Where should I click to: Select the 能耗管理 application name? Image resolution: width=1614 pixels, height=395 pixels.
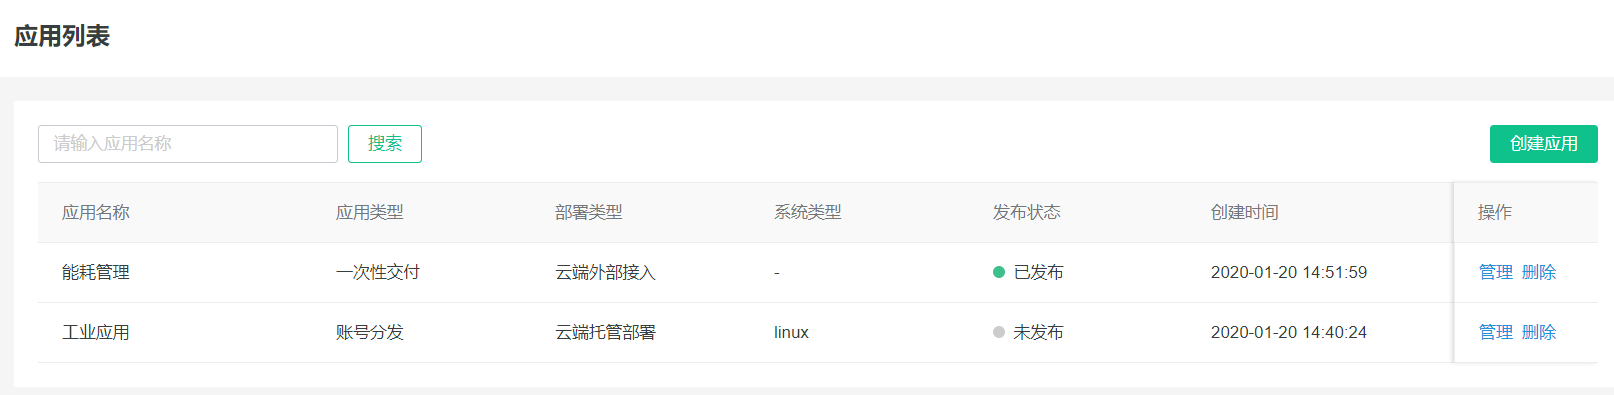[96, 272]
